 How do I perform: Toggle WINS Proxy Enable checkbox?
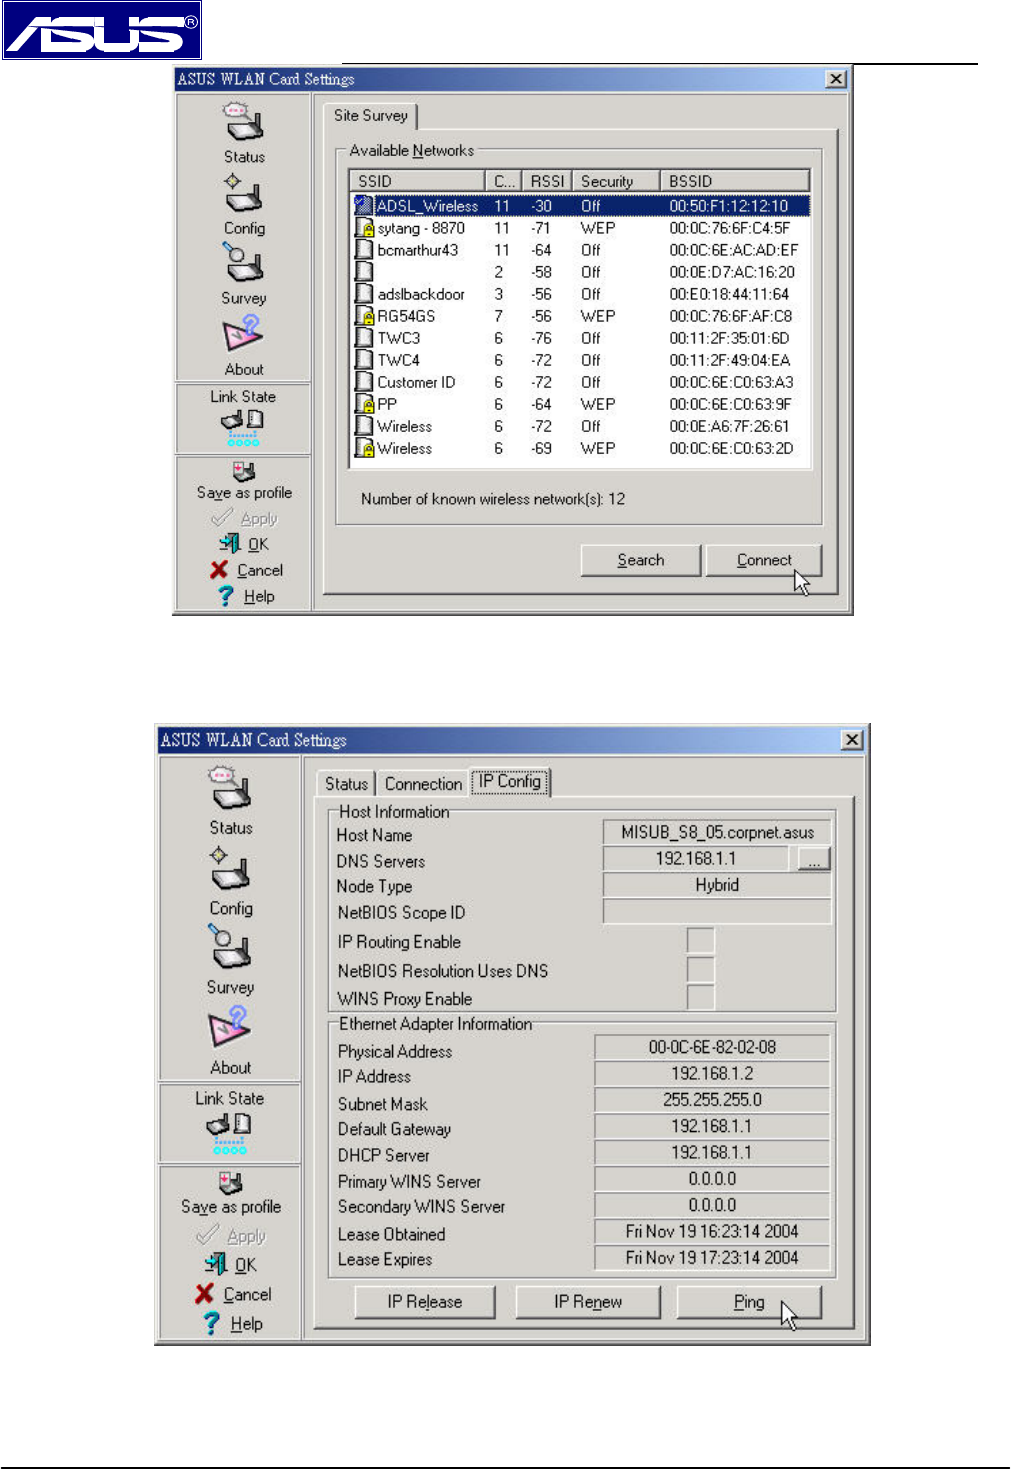click(701, 998)
